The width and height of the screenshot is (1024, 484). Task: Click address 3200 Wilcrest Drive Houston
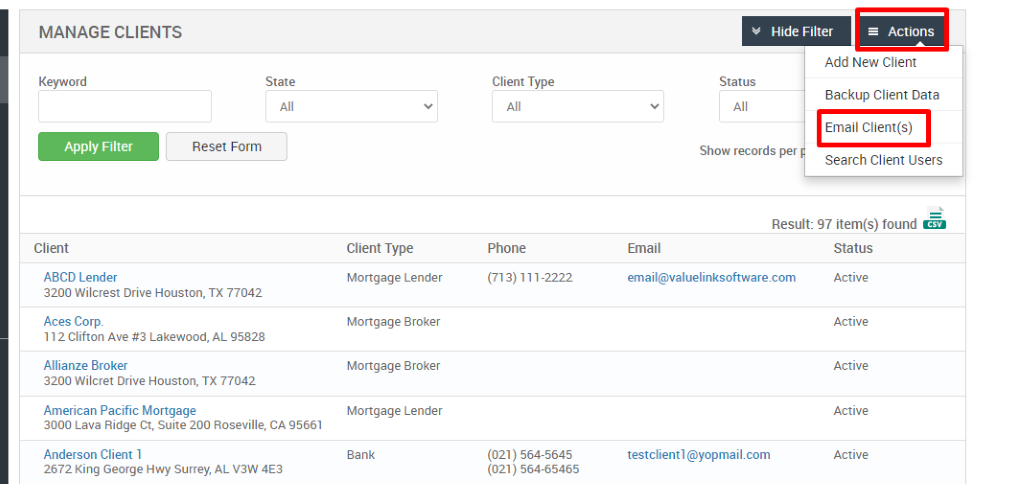153,293
